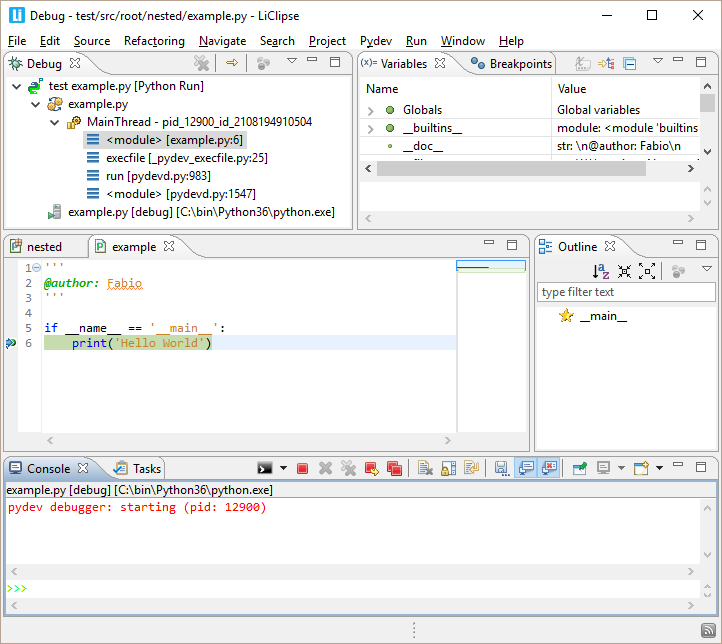722x644 pixels.
Task: Open the Run menu
Action: click(416, 41)
